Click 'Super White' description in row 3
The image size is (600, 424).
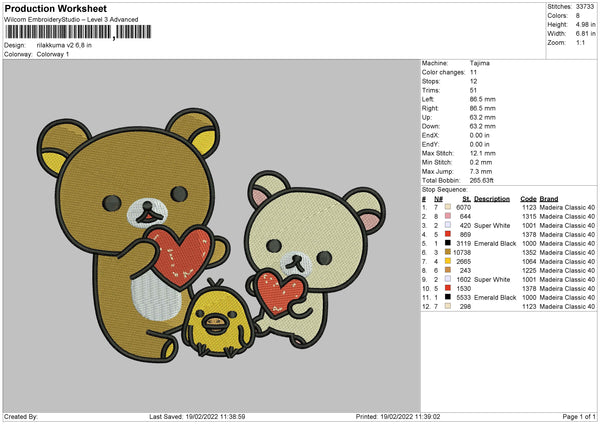pyautogui.click(x=492, y=225)
